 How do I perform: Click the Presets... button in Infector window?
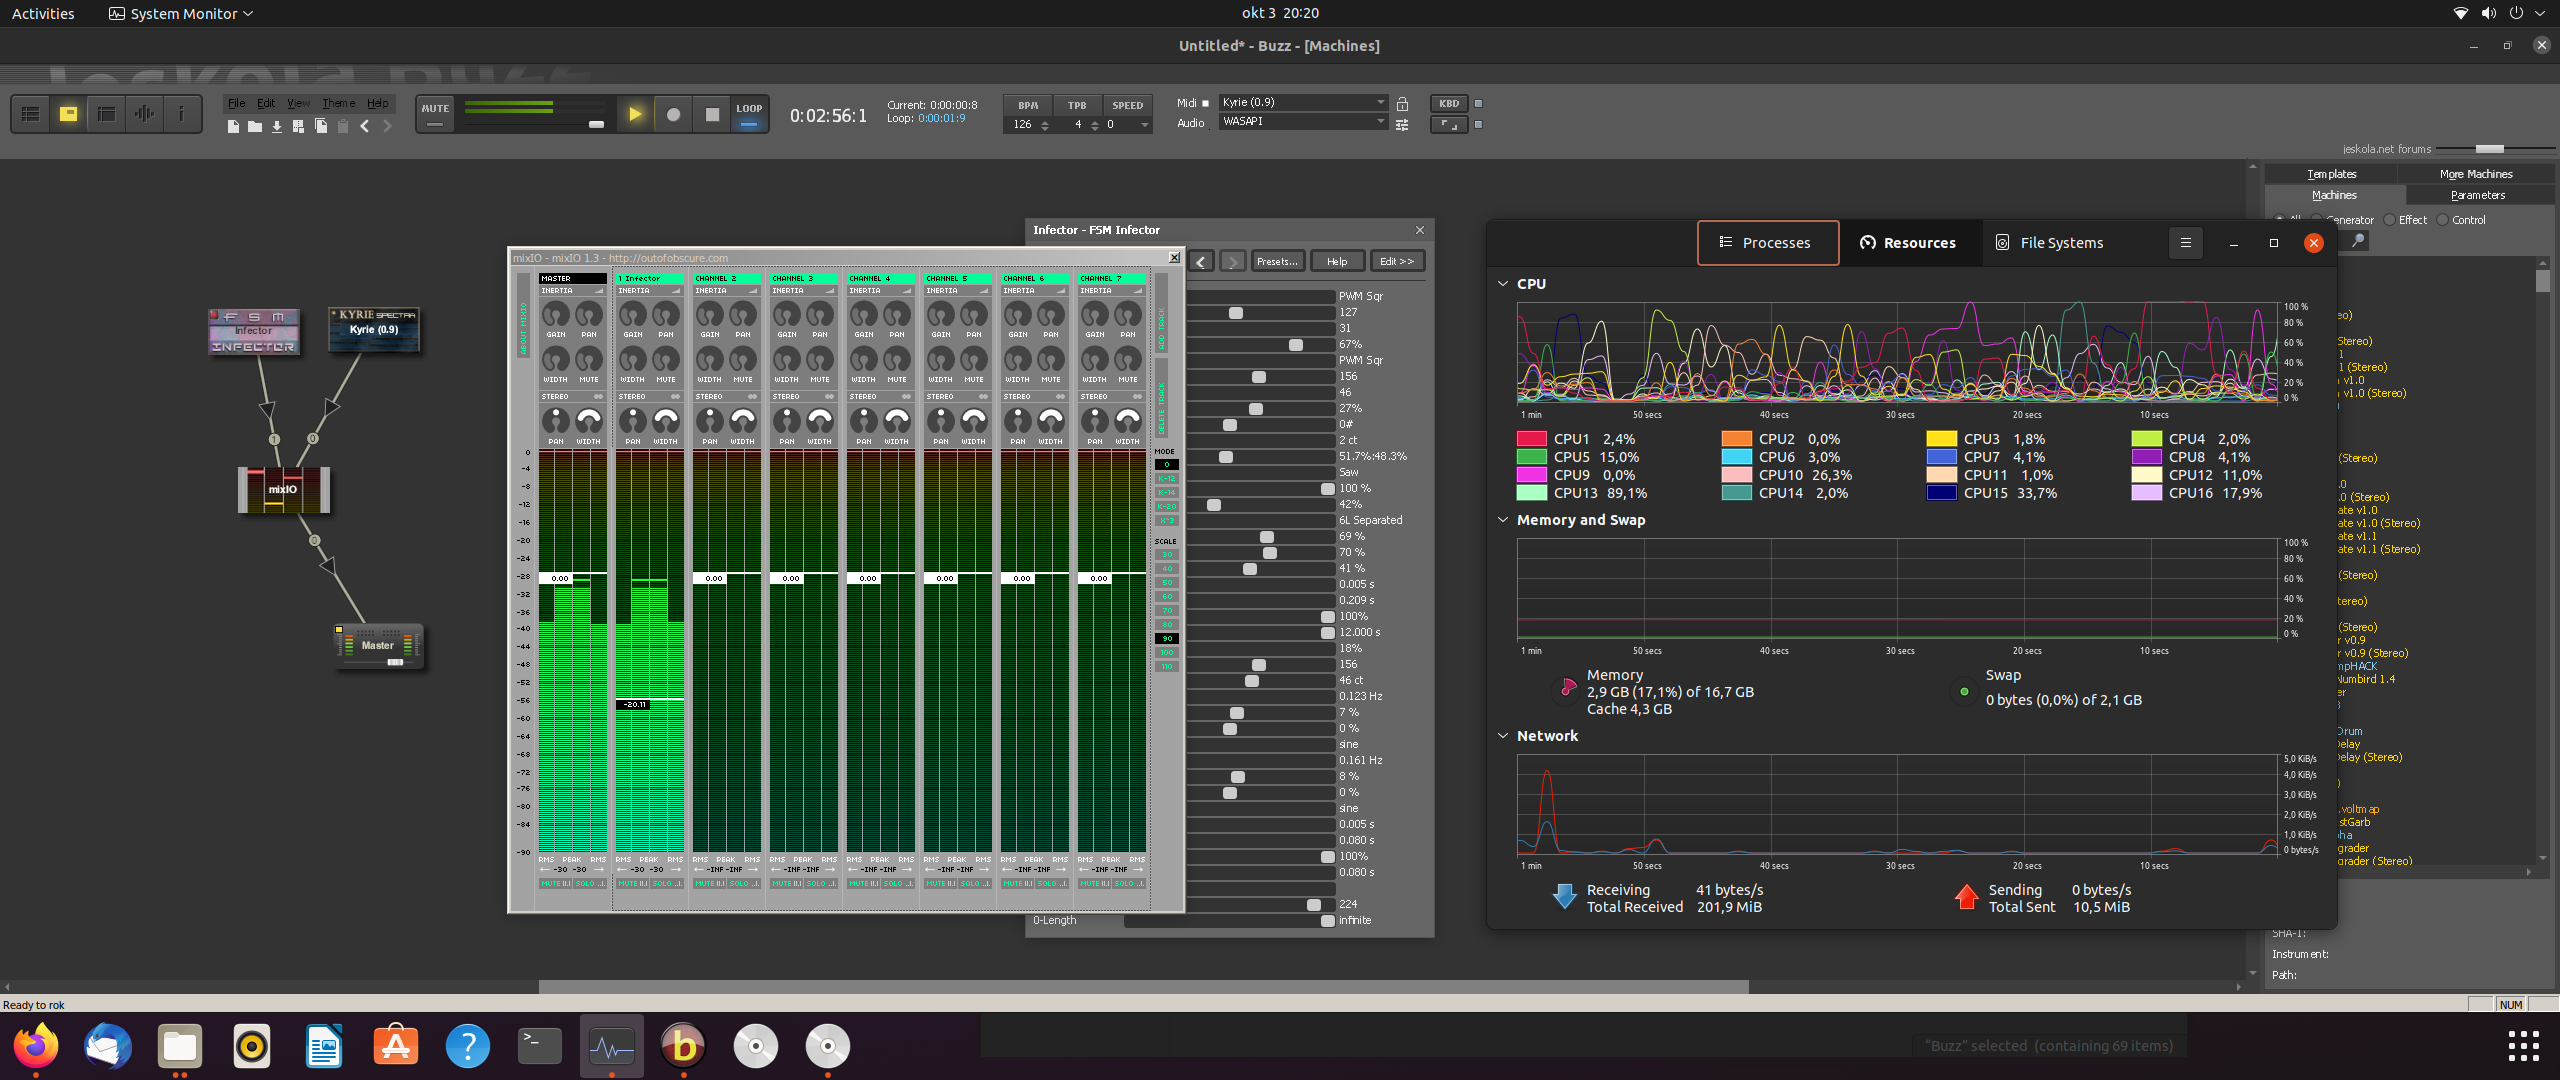[1277, 262]
